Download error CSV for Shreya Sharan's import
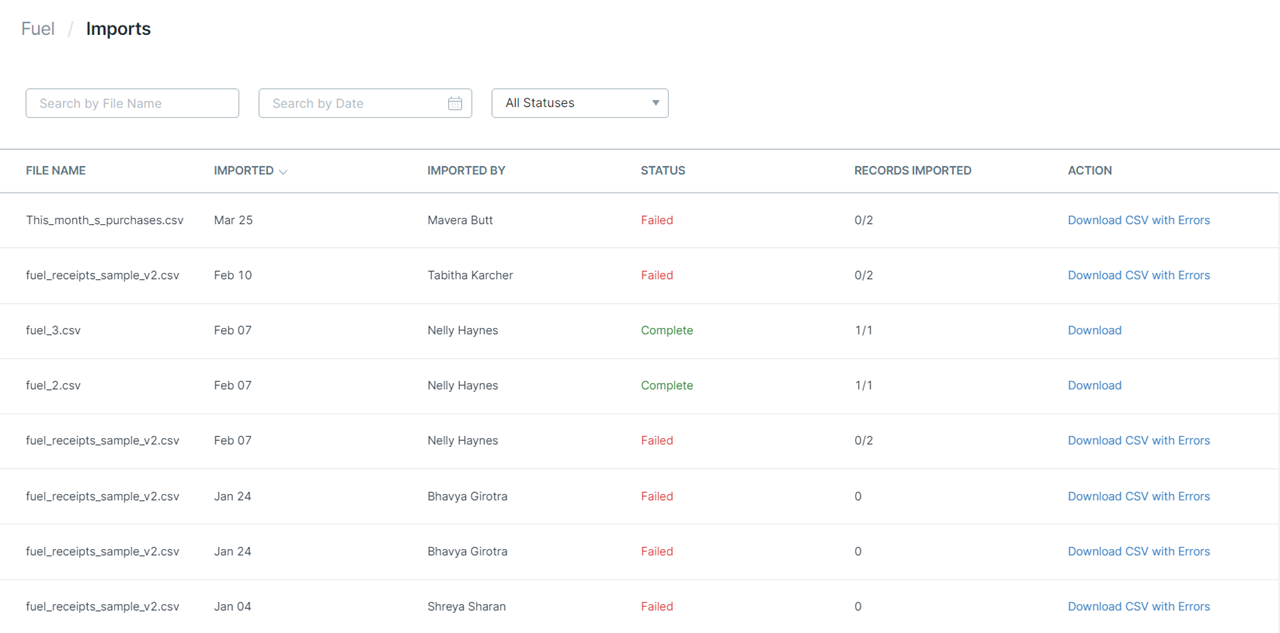This screenshot has width=1280, height=633. 1138,606
